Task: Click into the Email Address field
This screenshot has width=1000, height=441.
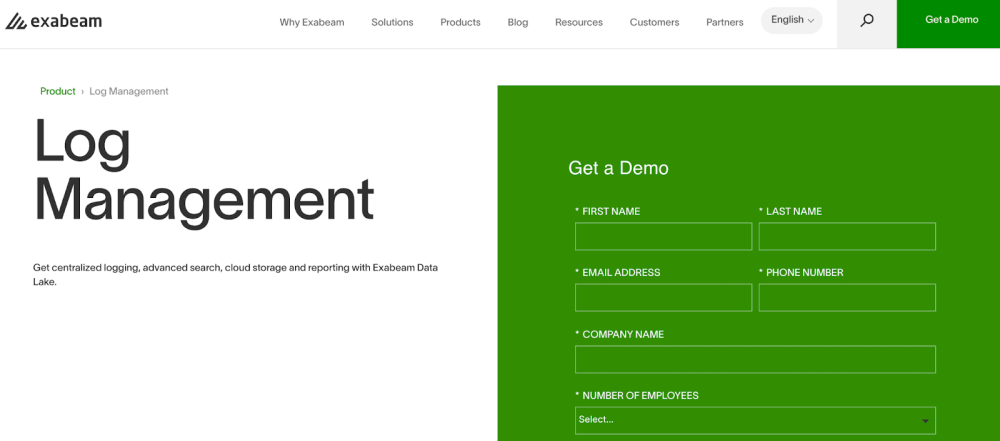Action: coord(663,298)
